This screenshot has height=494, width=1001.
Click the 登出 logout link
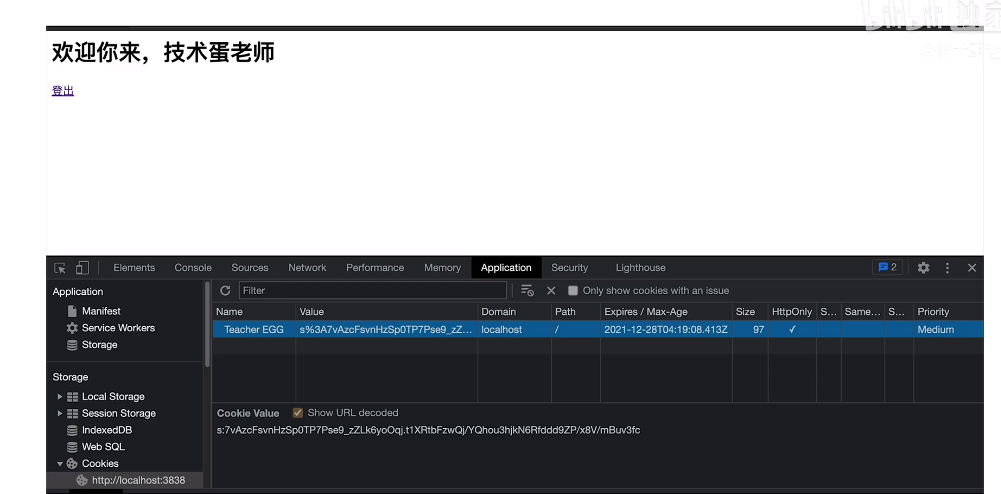63,91
